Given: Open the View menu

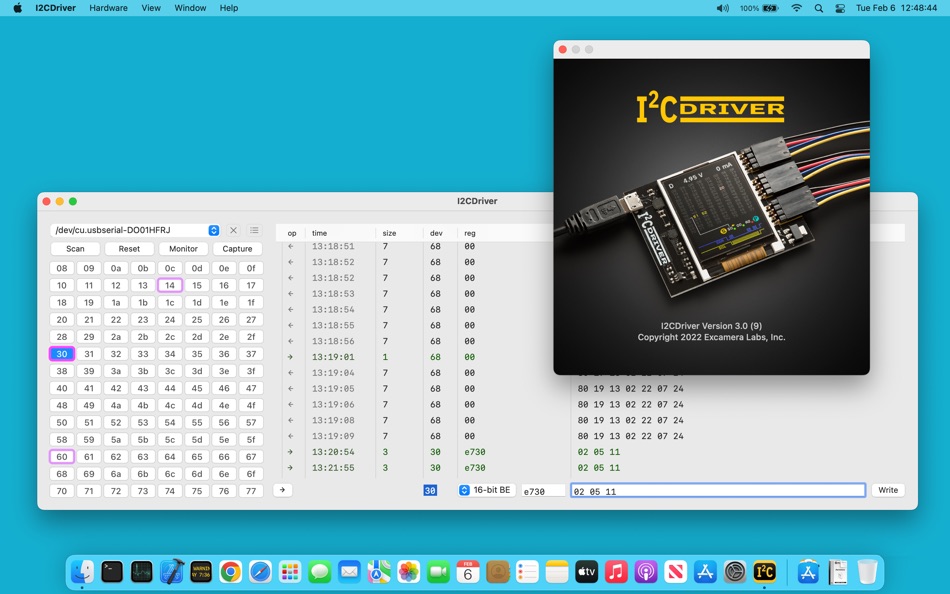Looking at the screenshot, I should coord(151,8).
